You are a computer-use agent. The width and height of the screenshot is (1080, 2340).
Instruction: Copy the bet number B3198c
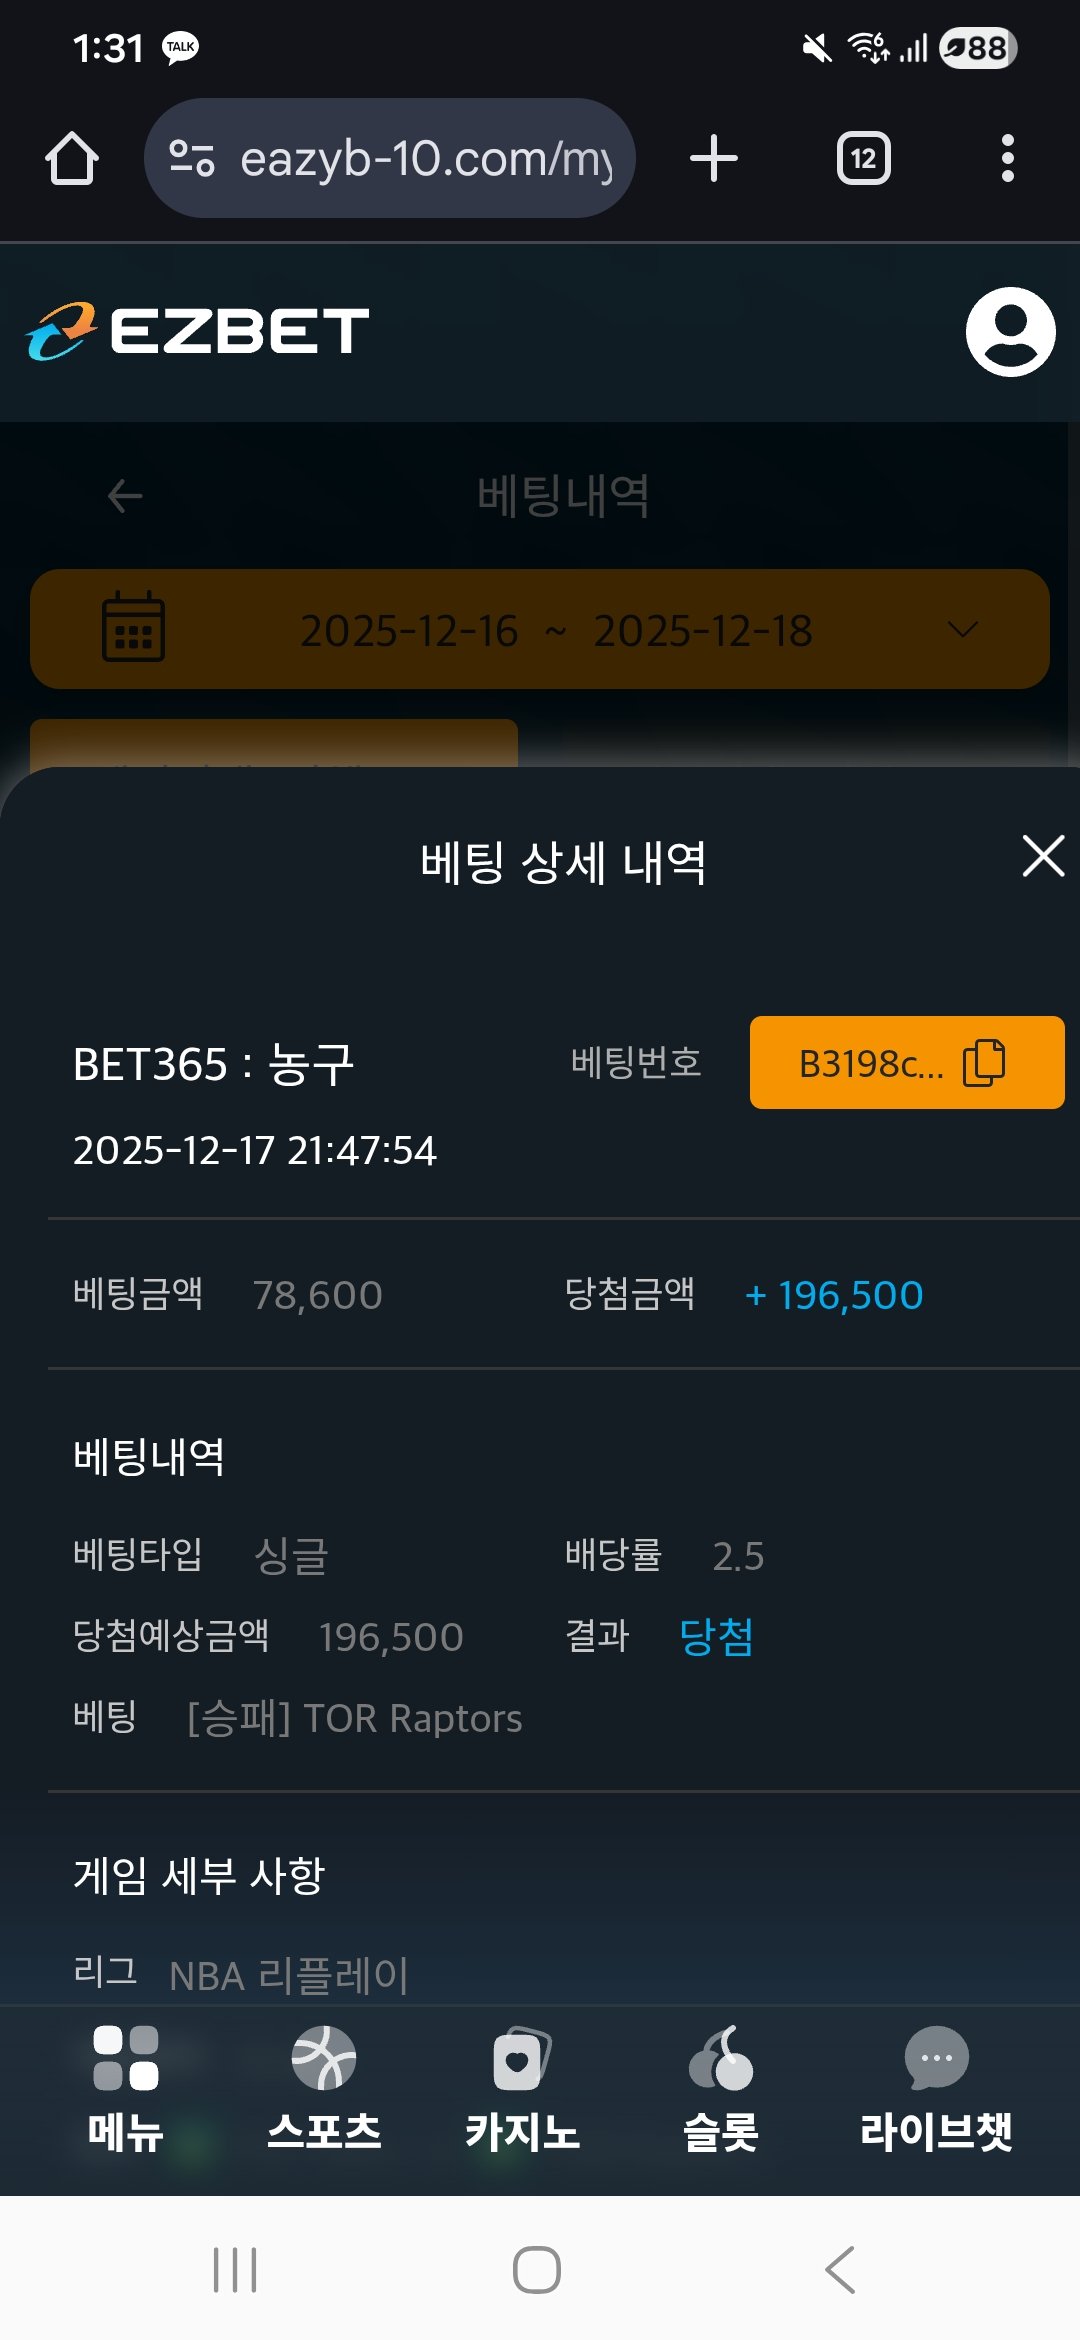click(906, 1063)
